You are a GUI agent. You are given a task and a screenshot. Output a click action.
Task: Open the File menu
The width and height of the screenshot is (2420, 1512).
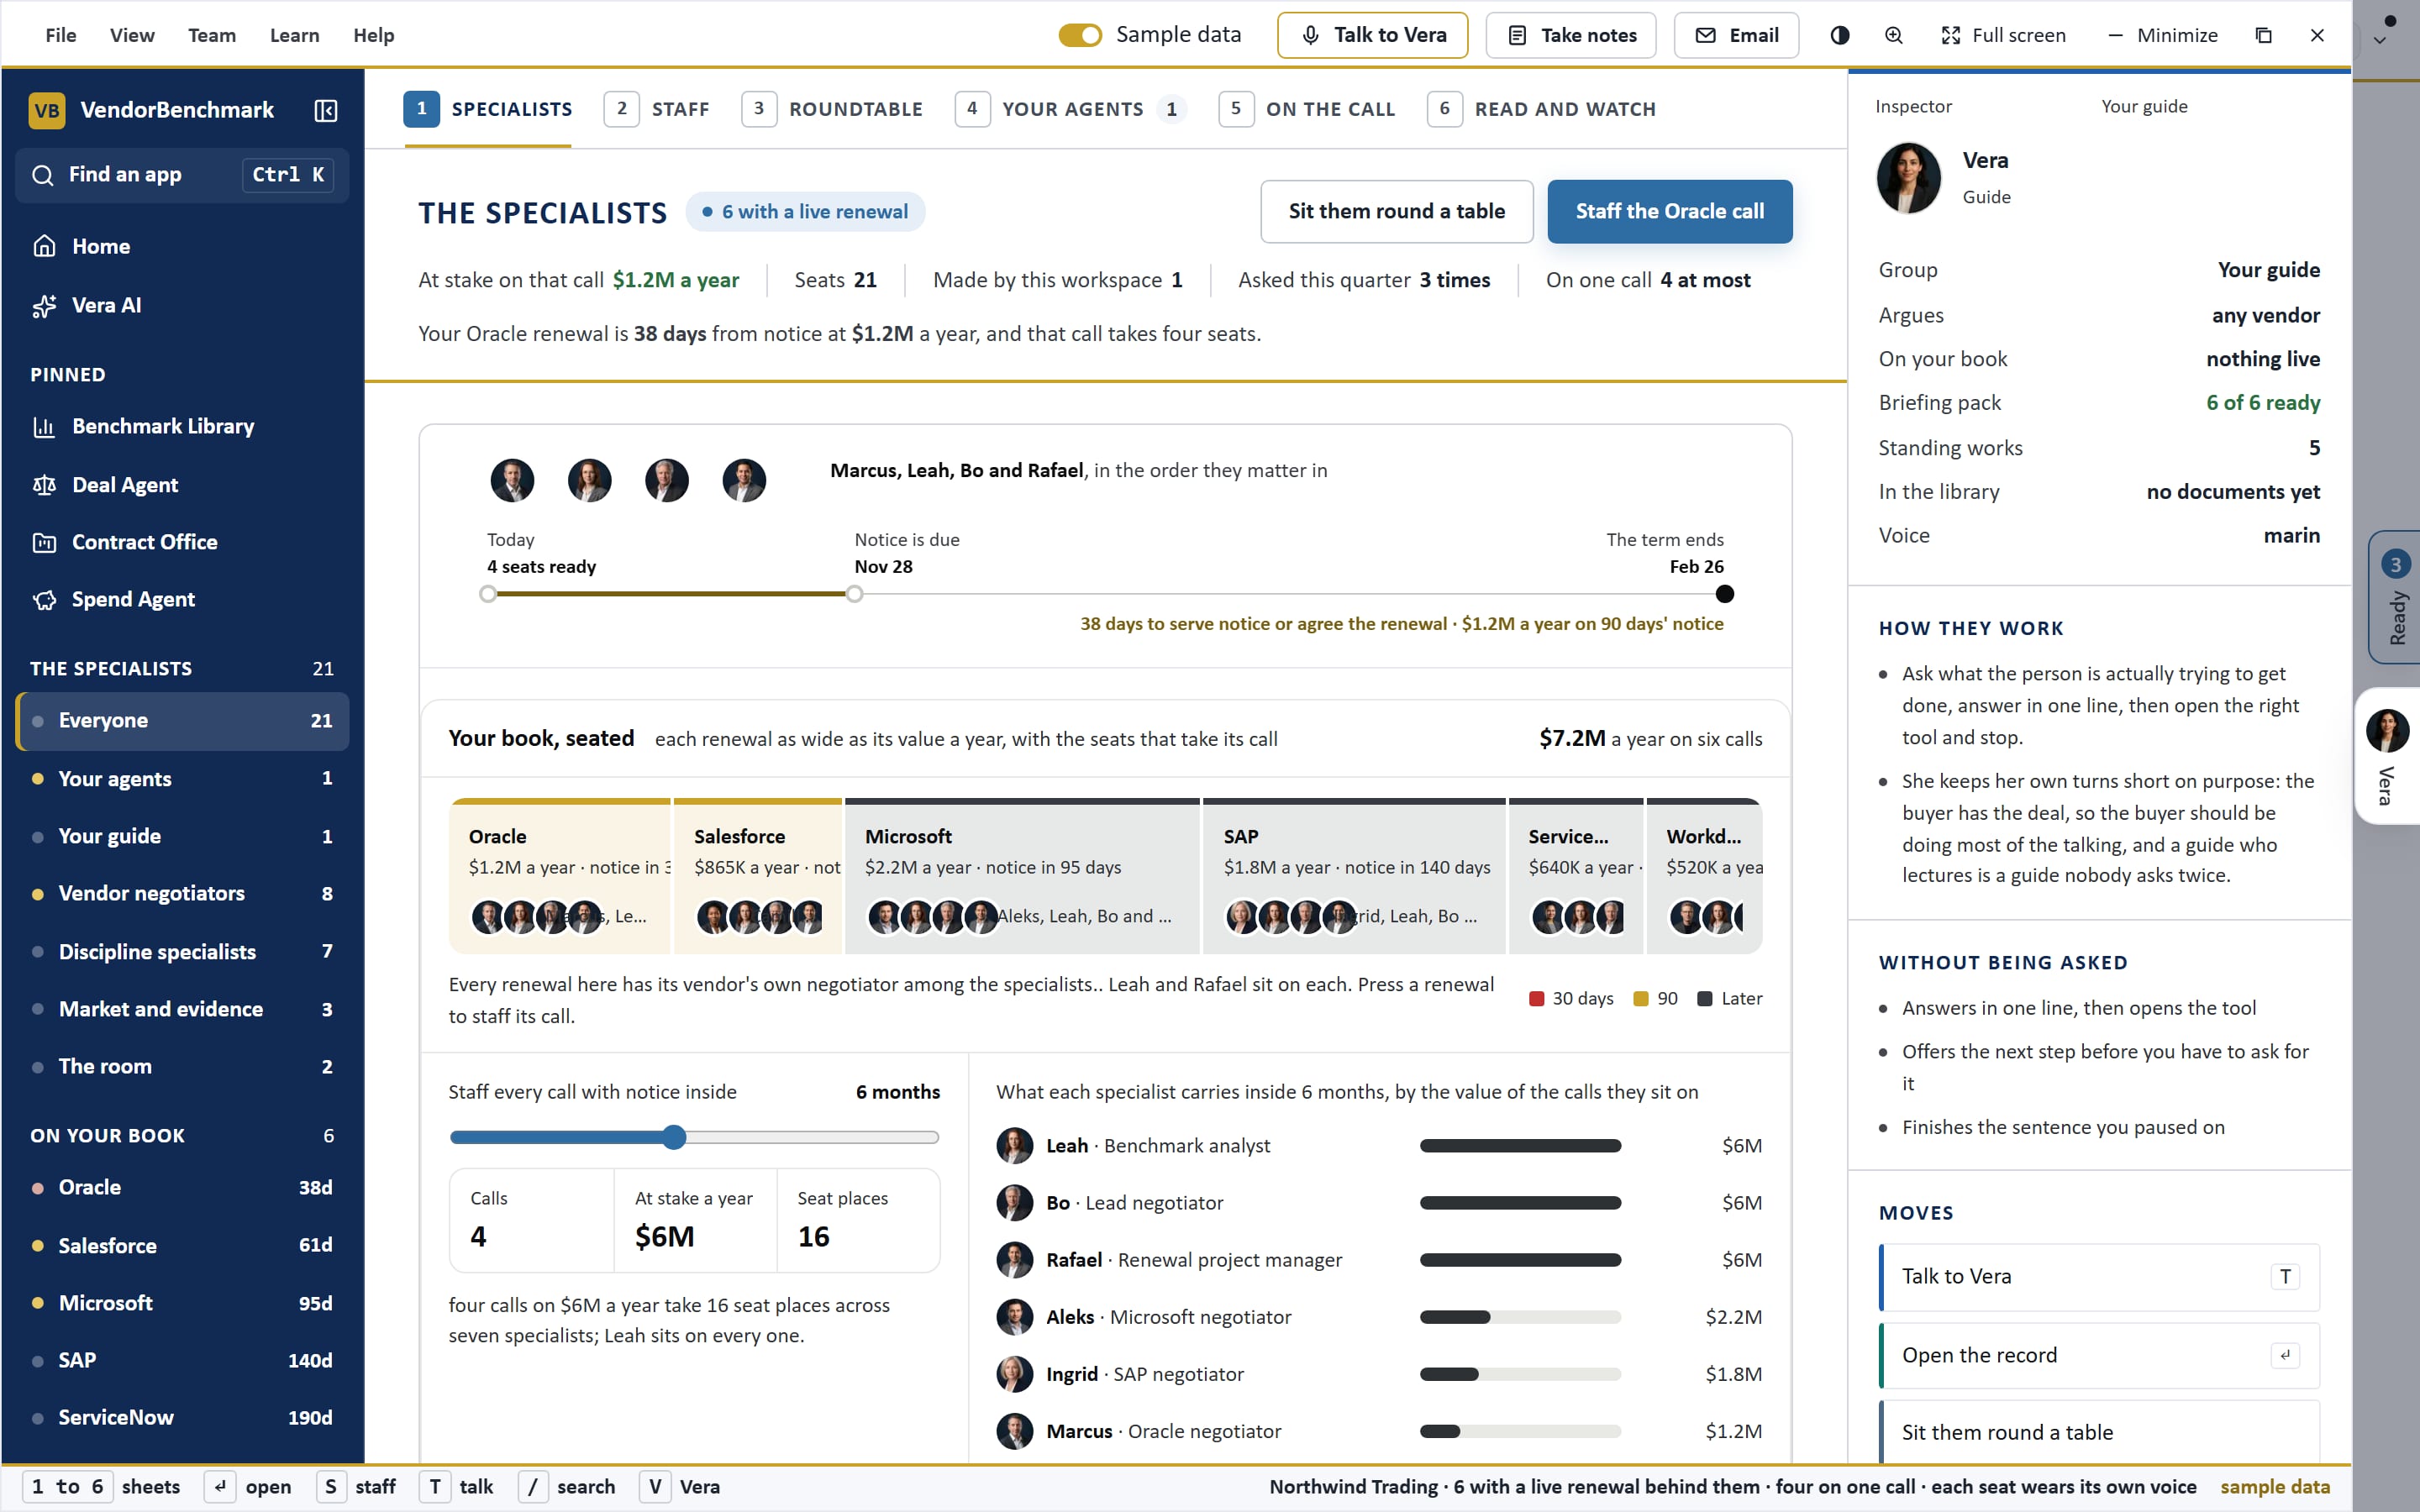[x=61, y=35]
